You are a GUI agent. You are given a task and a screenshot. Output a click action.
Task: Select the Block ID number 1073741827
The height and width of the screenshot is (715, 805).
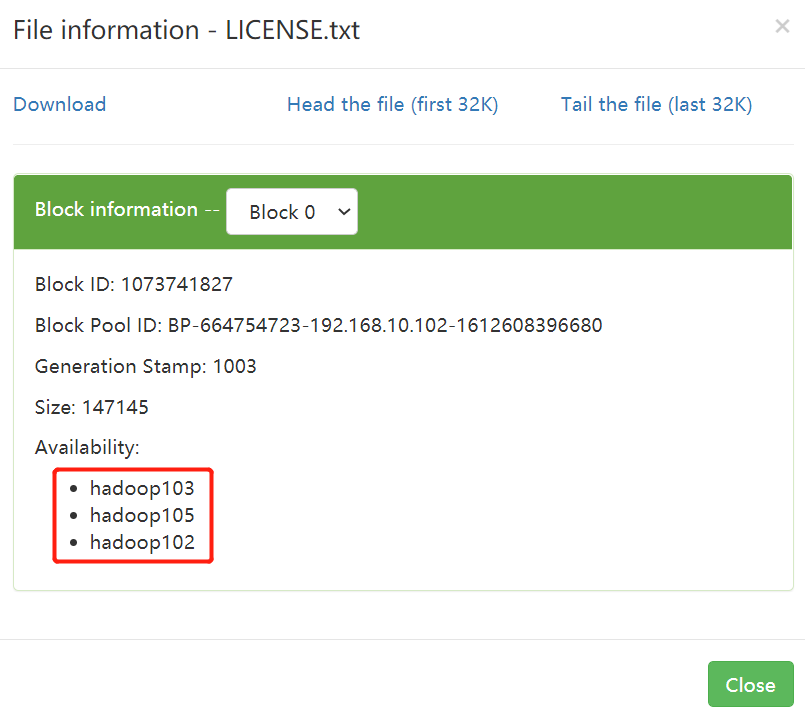[177, 284]
